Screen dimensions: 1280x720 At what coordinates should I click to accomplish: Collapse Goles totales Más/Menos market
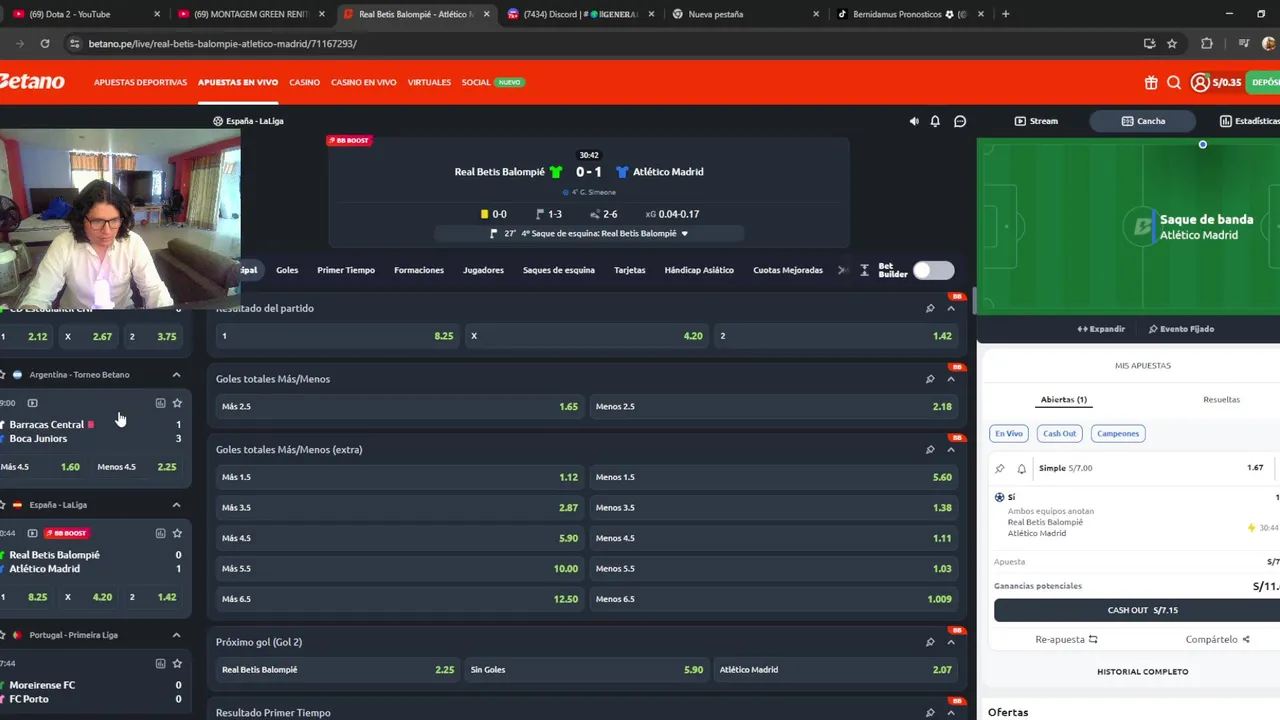click(x=951, y=379)
